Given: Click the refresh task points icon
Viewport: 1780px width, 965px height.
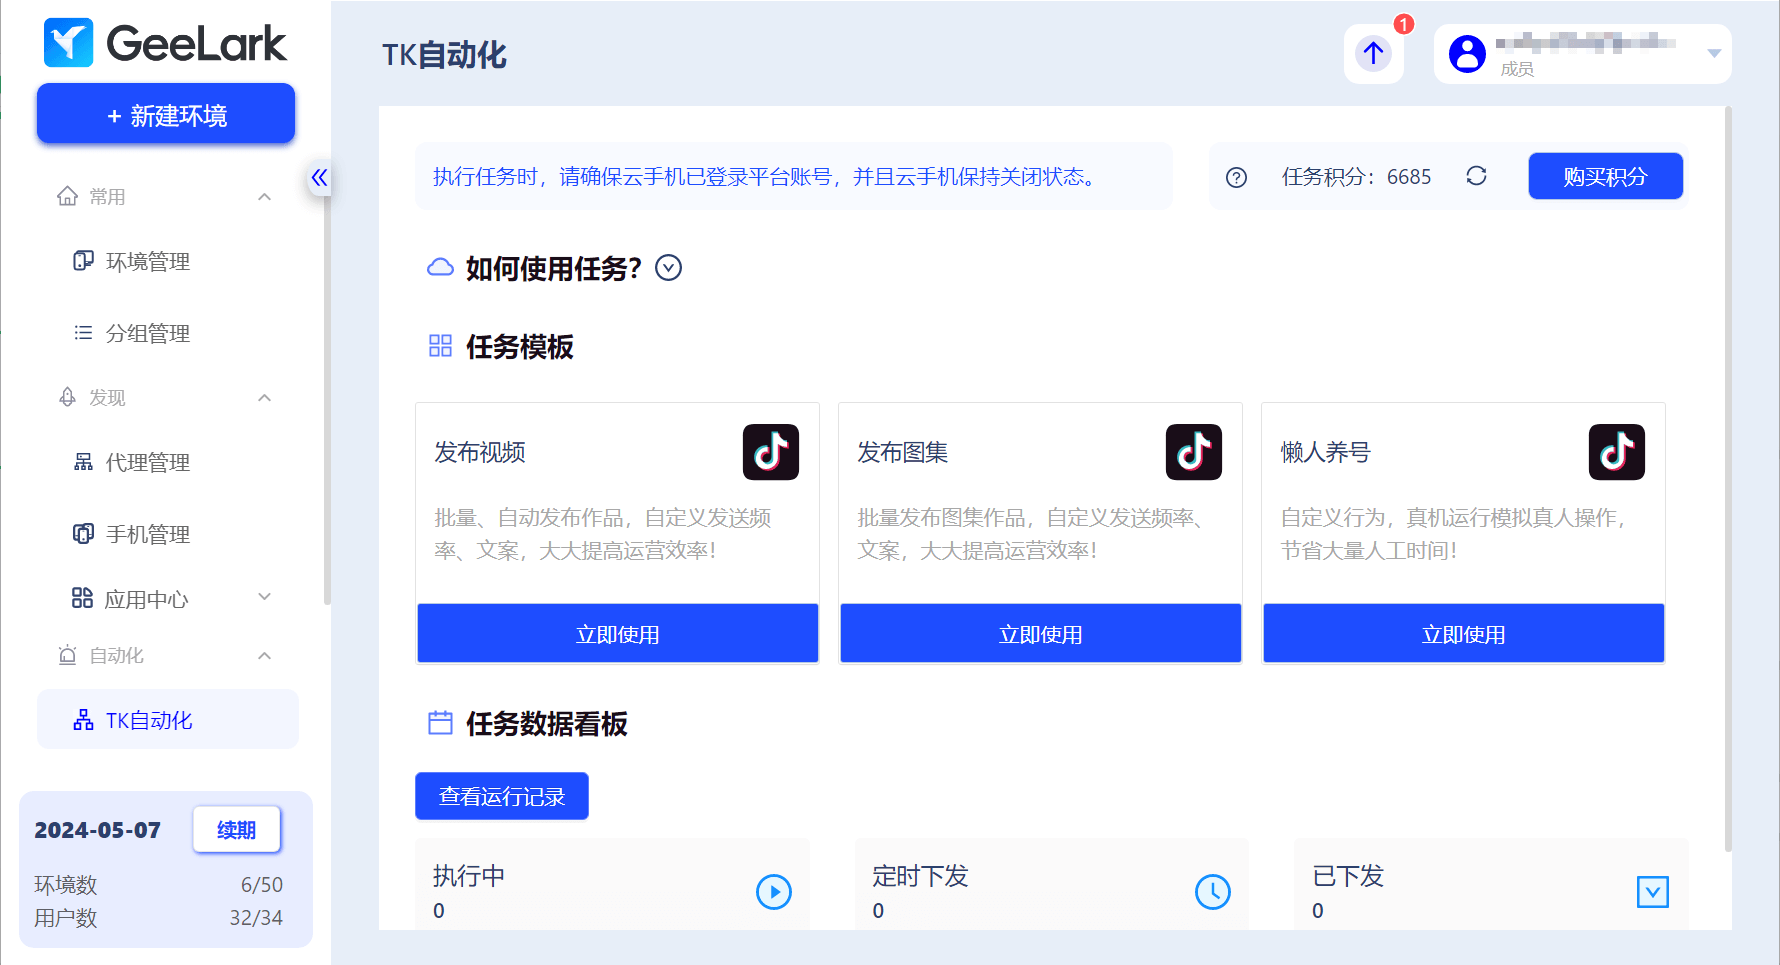Looking at the screenshot, I should coord(1476,177).
